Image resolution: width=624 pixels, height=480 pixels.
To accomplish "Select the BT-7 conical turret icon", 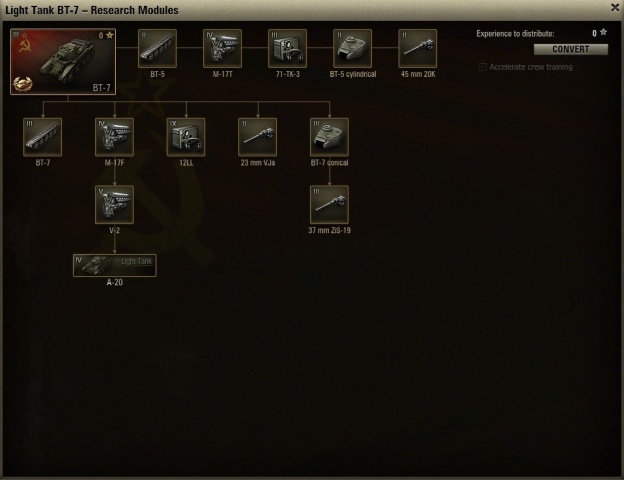I will click(330, 137).
